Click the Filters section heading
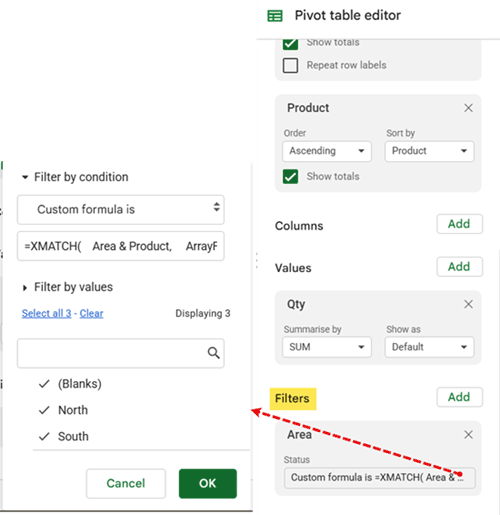The height and width of the screenshot is (515, 500). click(292, 398)
